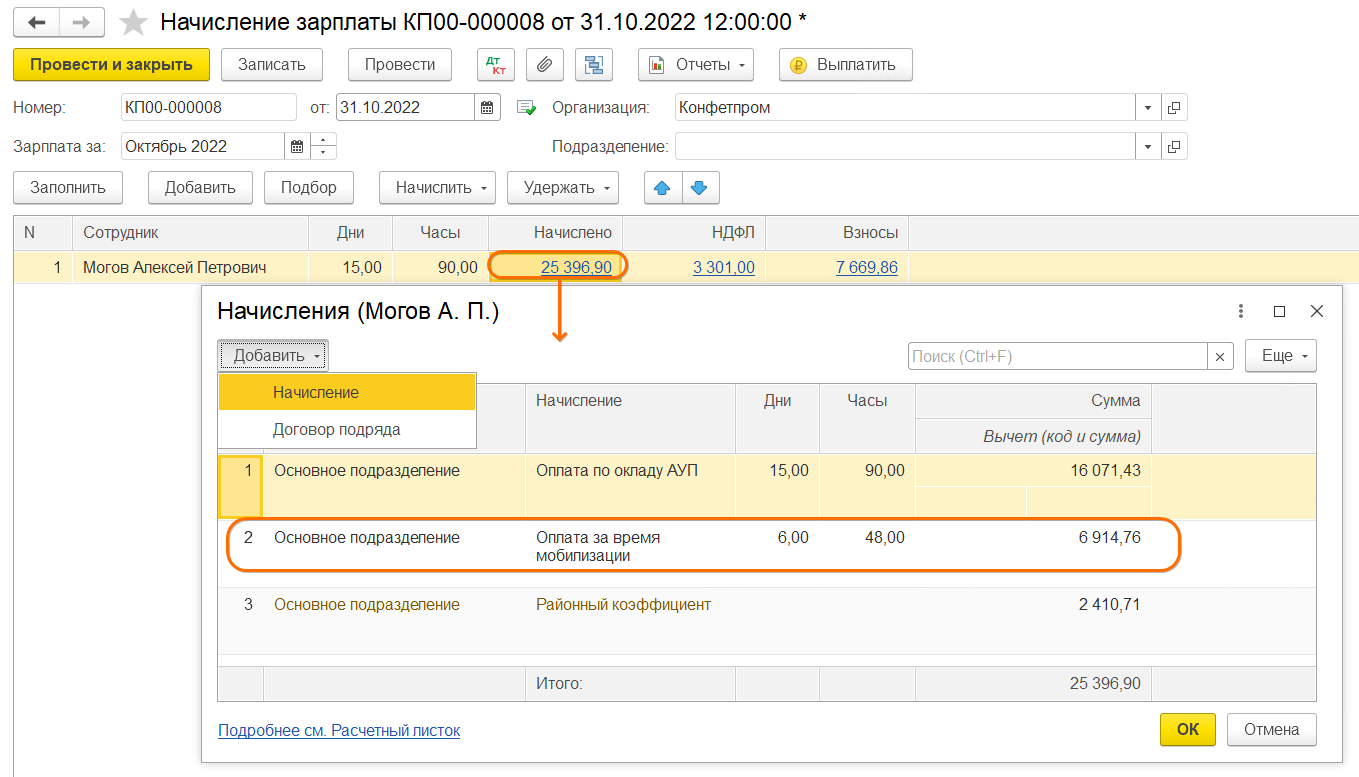
Task: Click the Зарплата за month field
Action: tap(203, 146)
